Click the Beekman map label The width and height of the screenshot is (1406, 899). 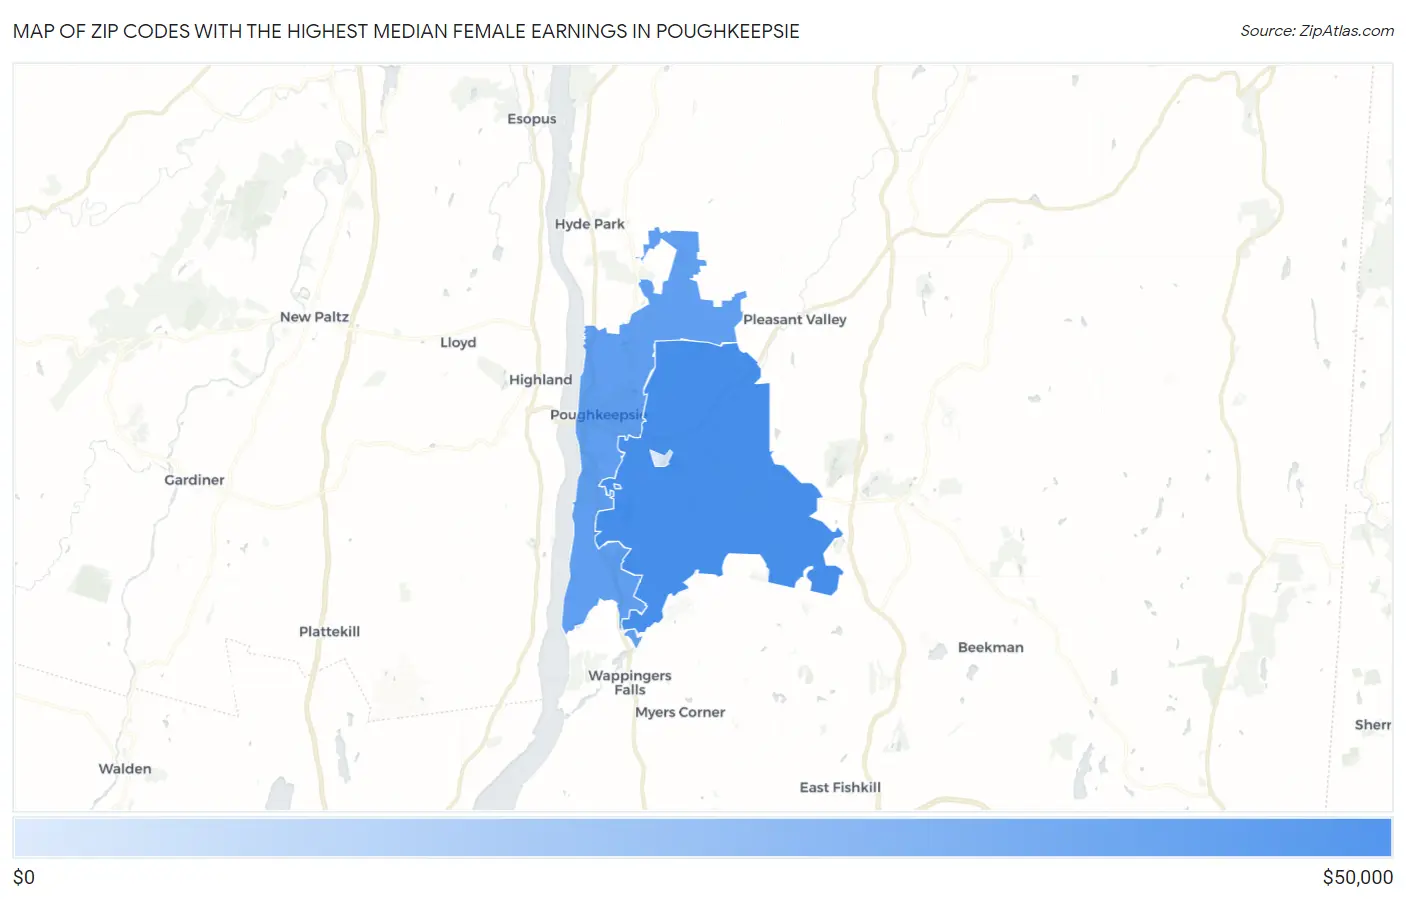(x=991, y=647)
